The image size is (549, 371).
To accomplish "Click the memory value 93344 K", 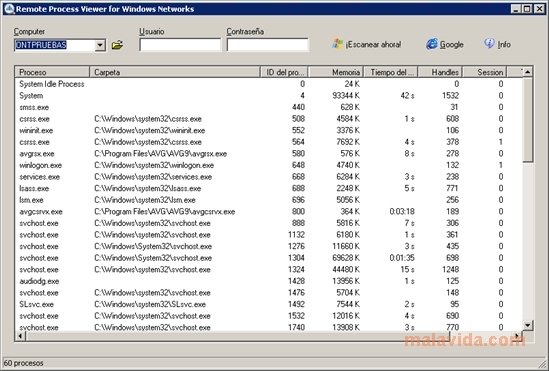I will [x=346, y=96].
